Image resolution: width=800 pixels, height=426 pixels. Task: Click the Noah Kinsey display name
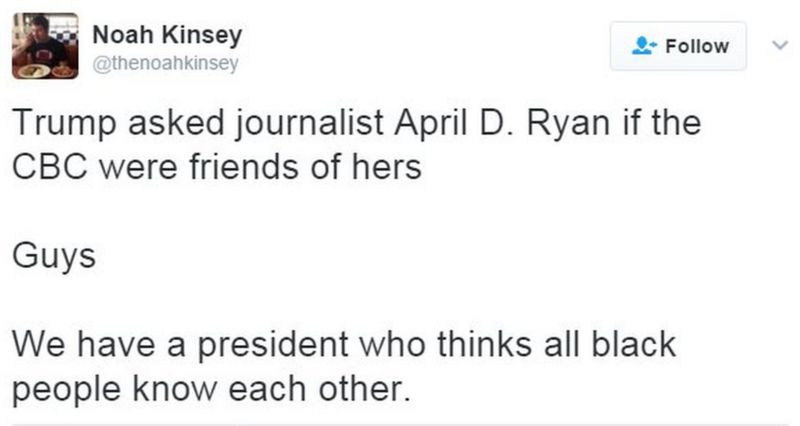166,34
